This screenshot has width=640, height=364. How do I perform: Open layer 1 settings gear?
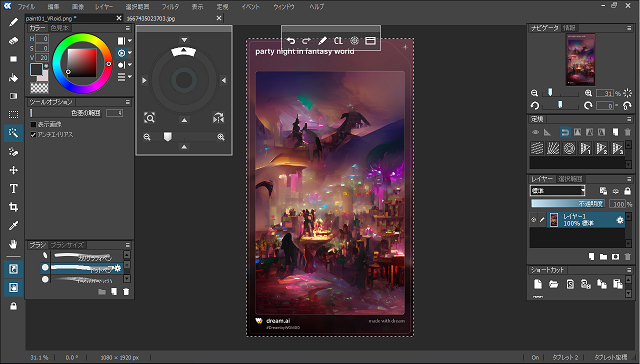(x=620, y=220)
